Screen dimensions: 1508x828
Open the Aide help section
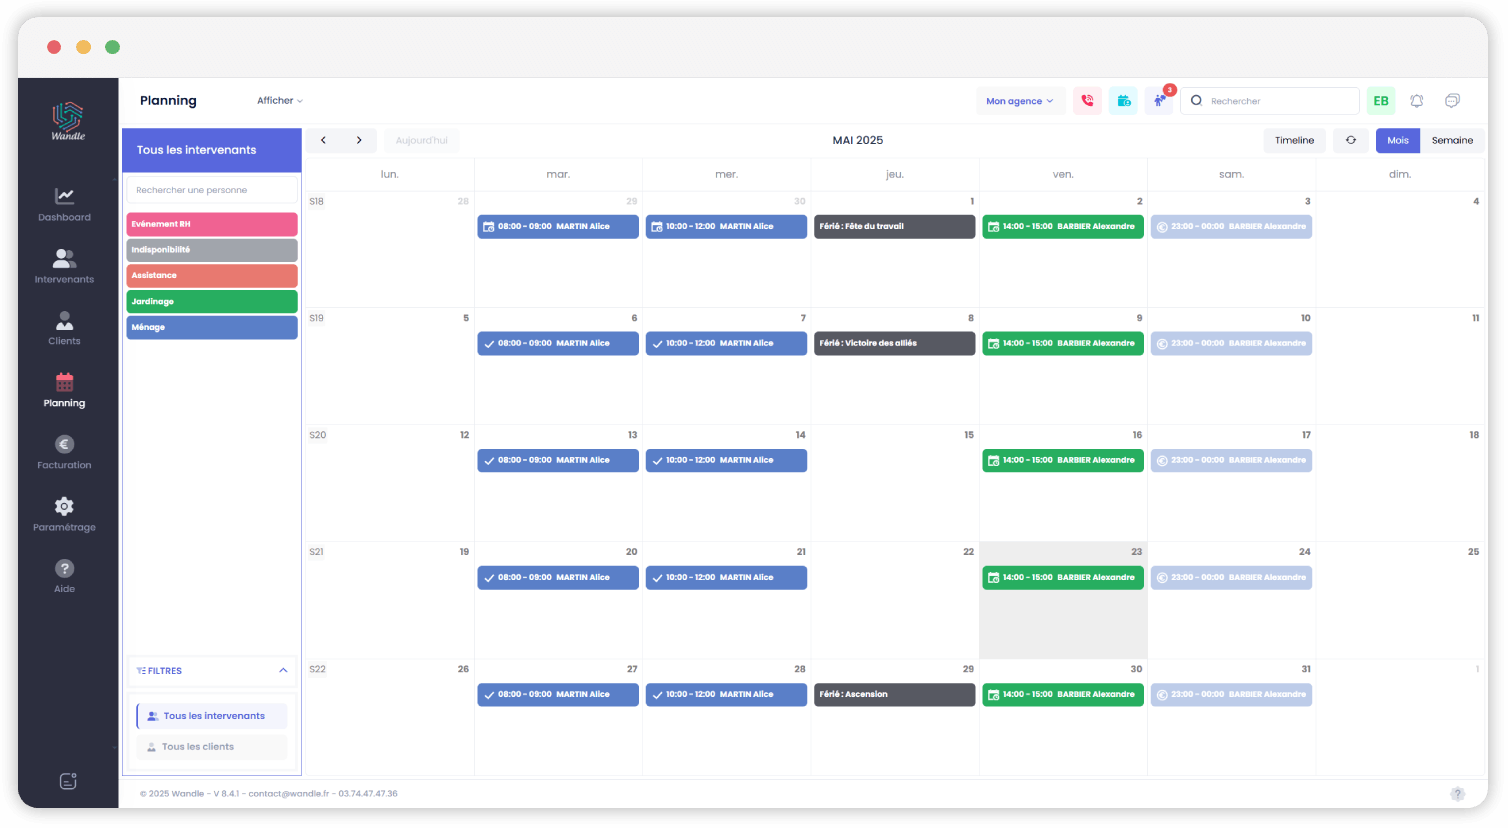pos(64,576)
